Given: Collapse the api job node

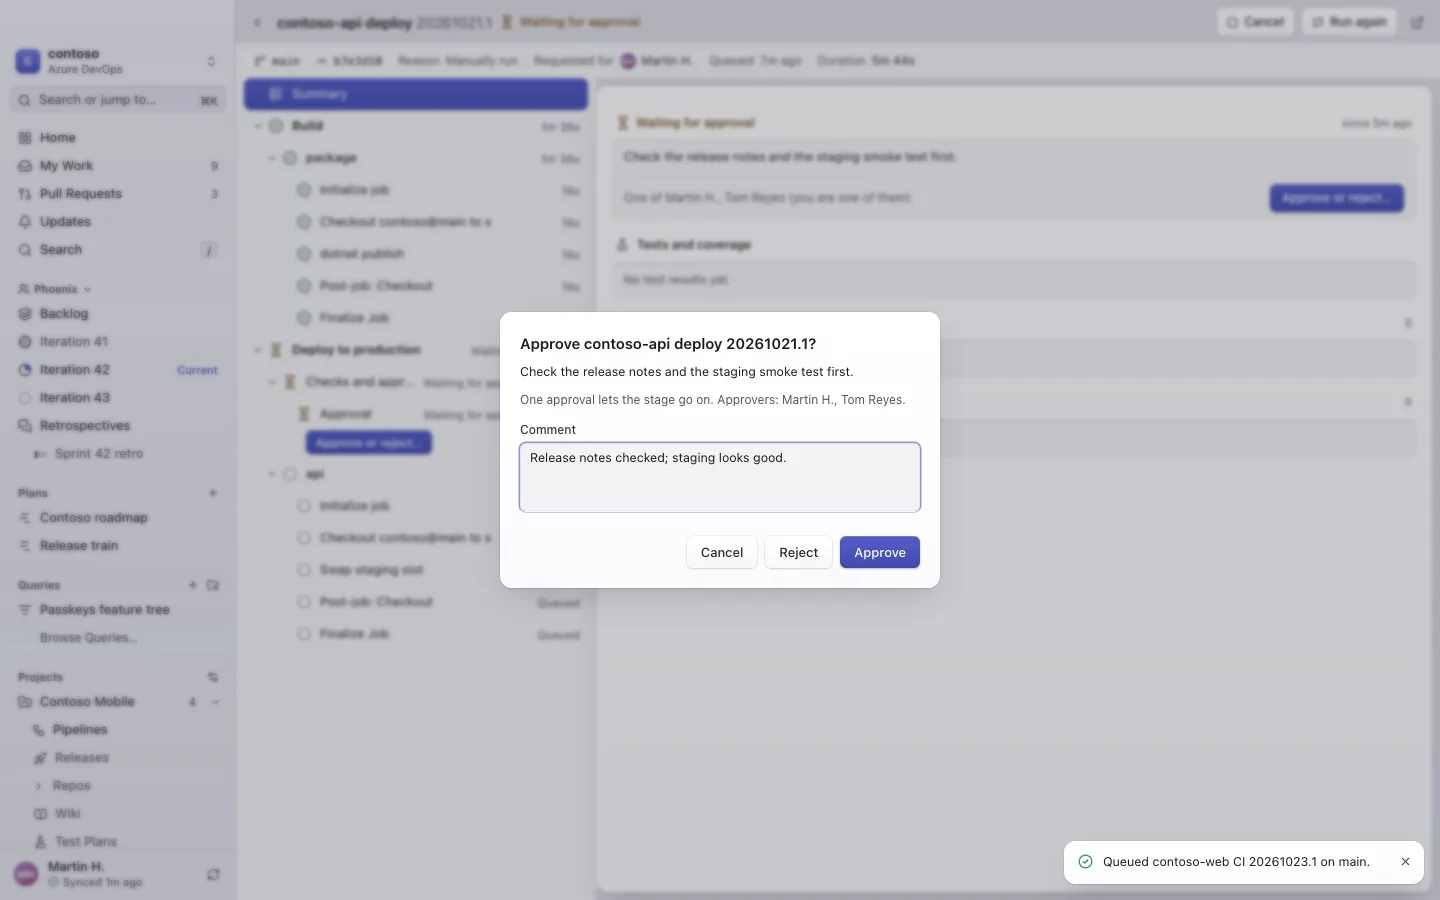Looking at the screenshot, I should pos(272,474).
